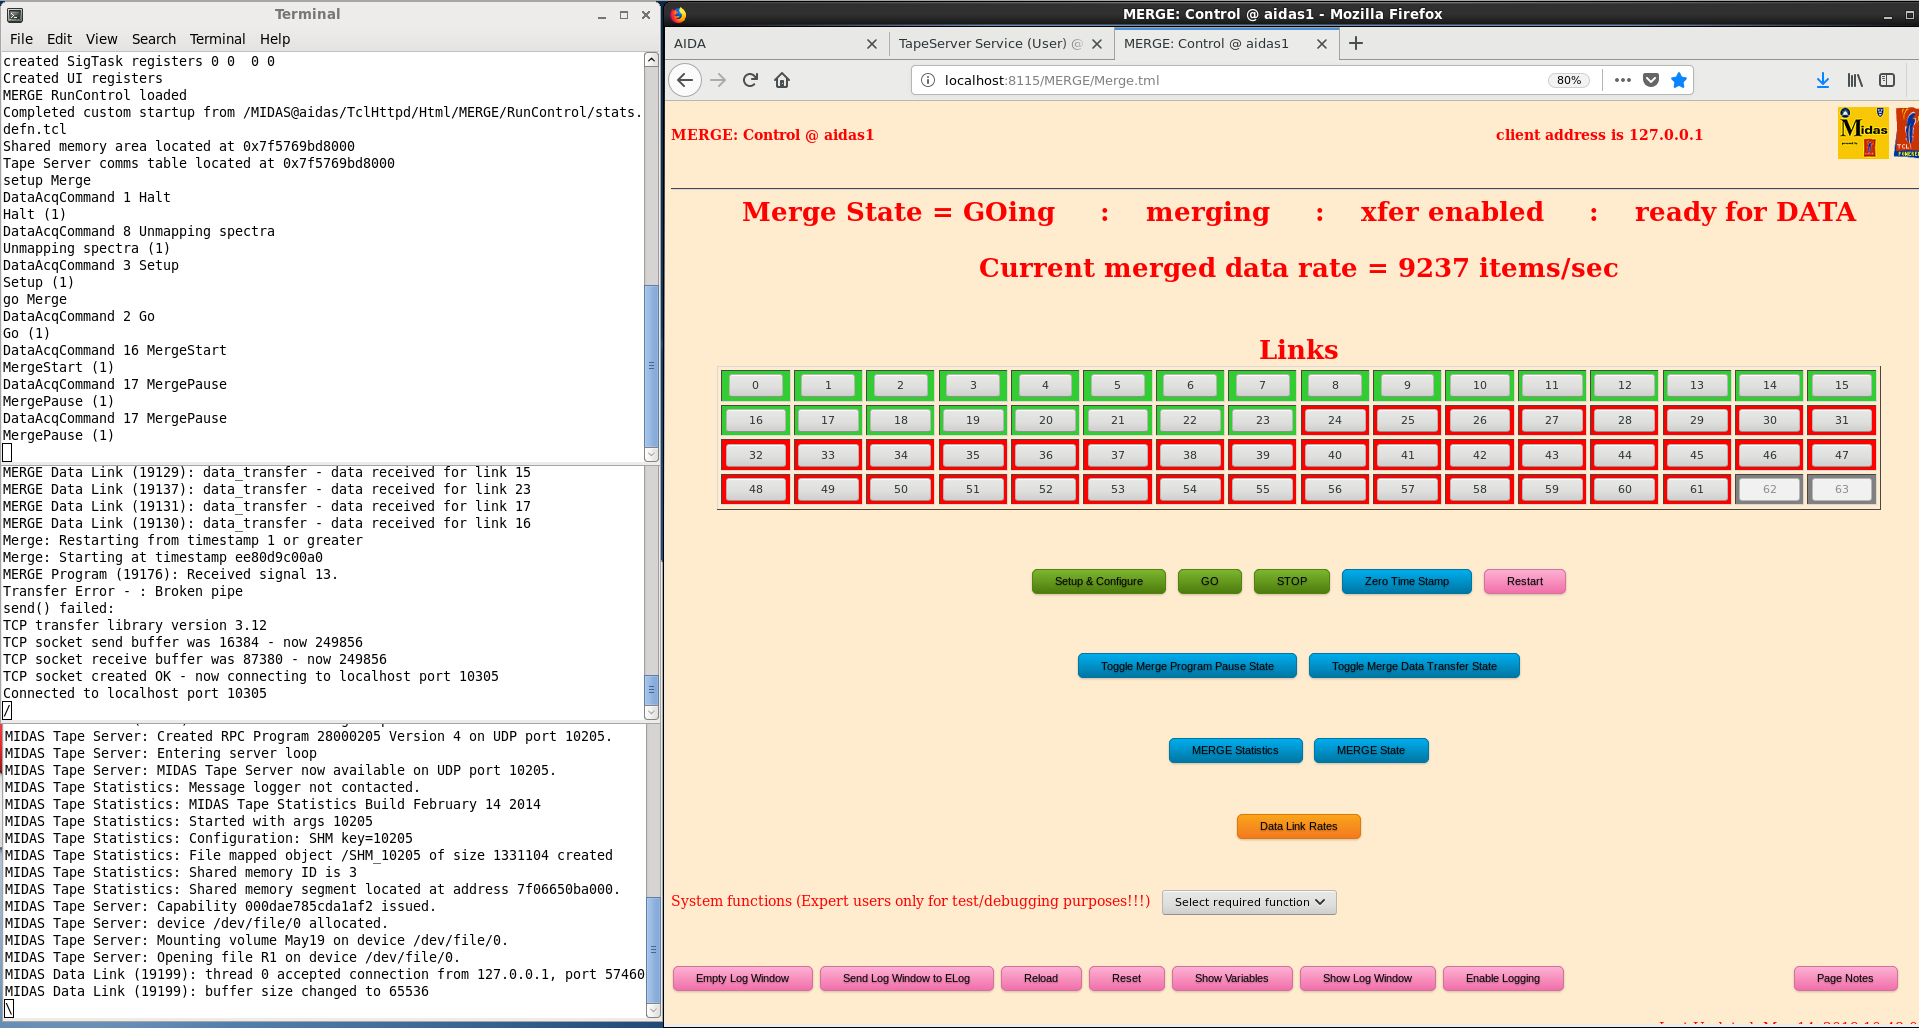Click Send Log Window to ELog
The image size is (1919, 1028).
[906, 978]
